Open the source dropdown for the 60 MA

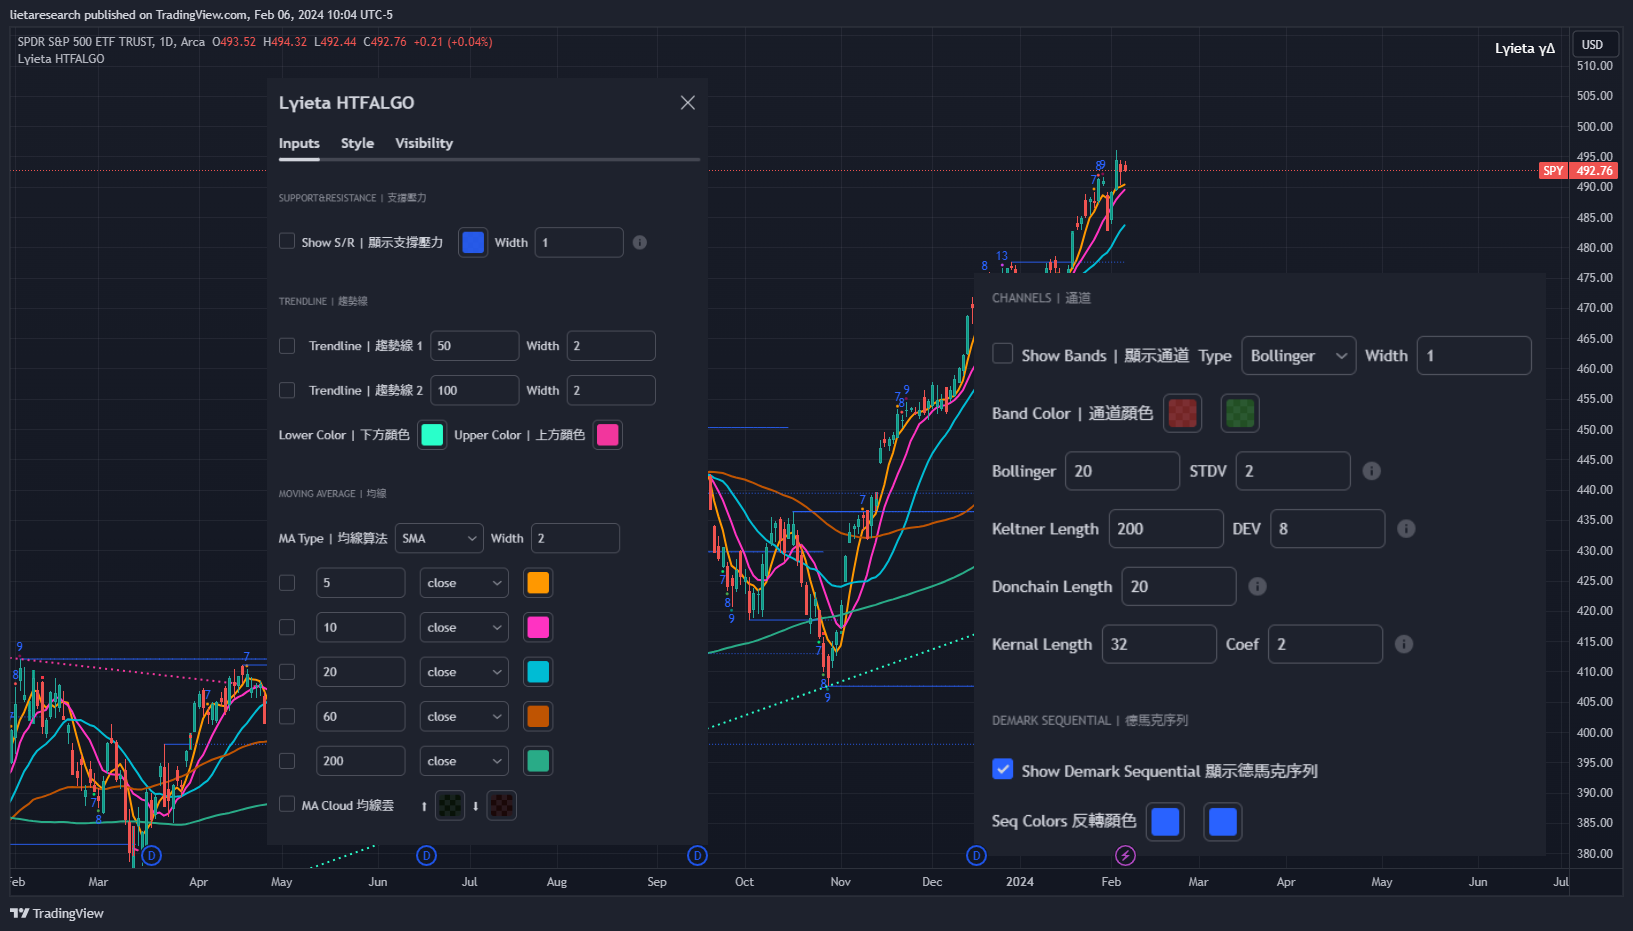[x=464, y=716]
